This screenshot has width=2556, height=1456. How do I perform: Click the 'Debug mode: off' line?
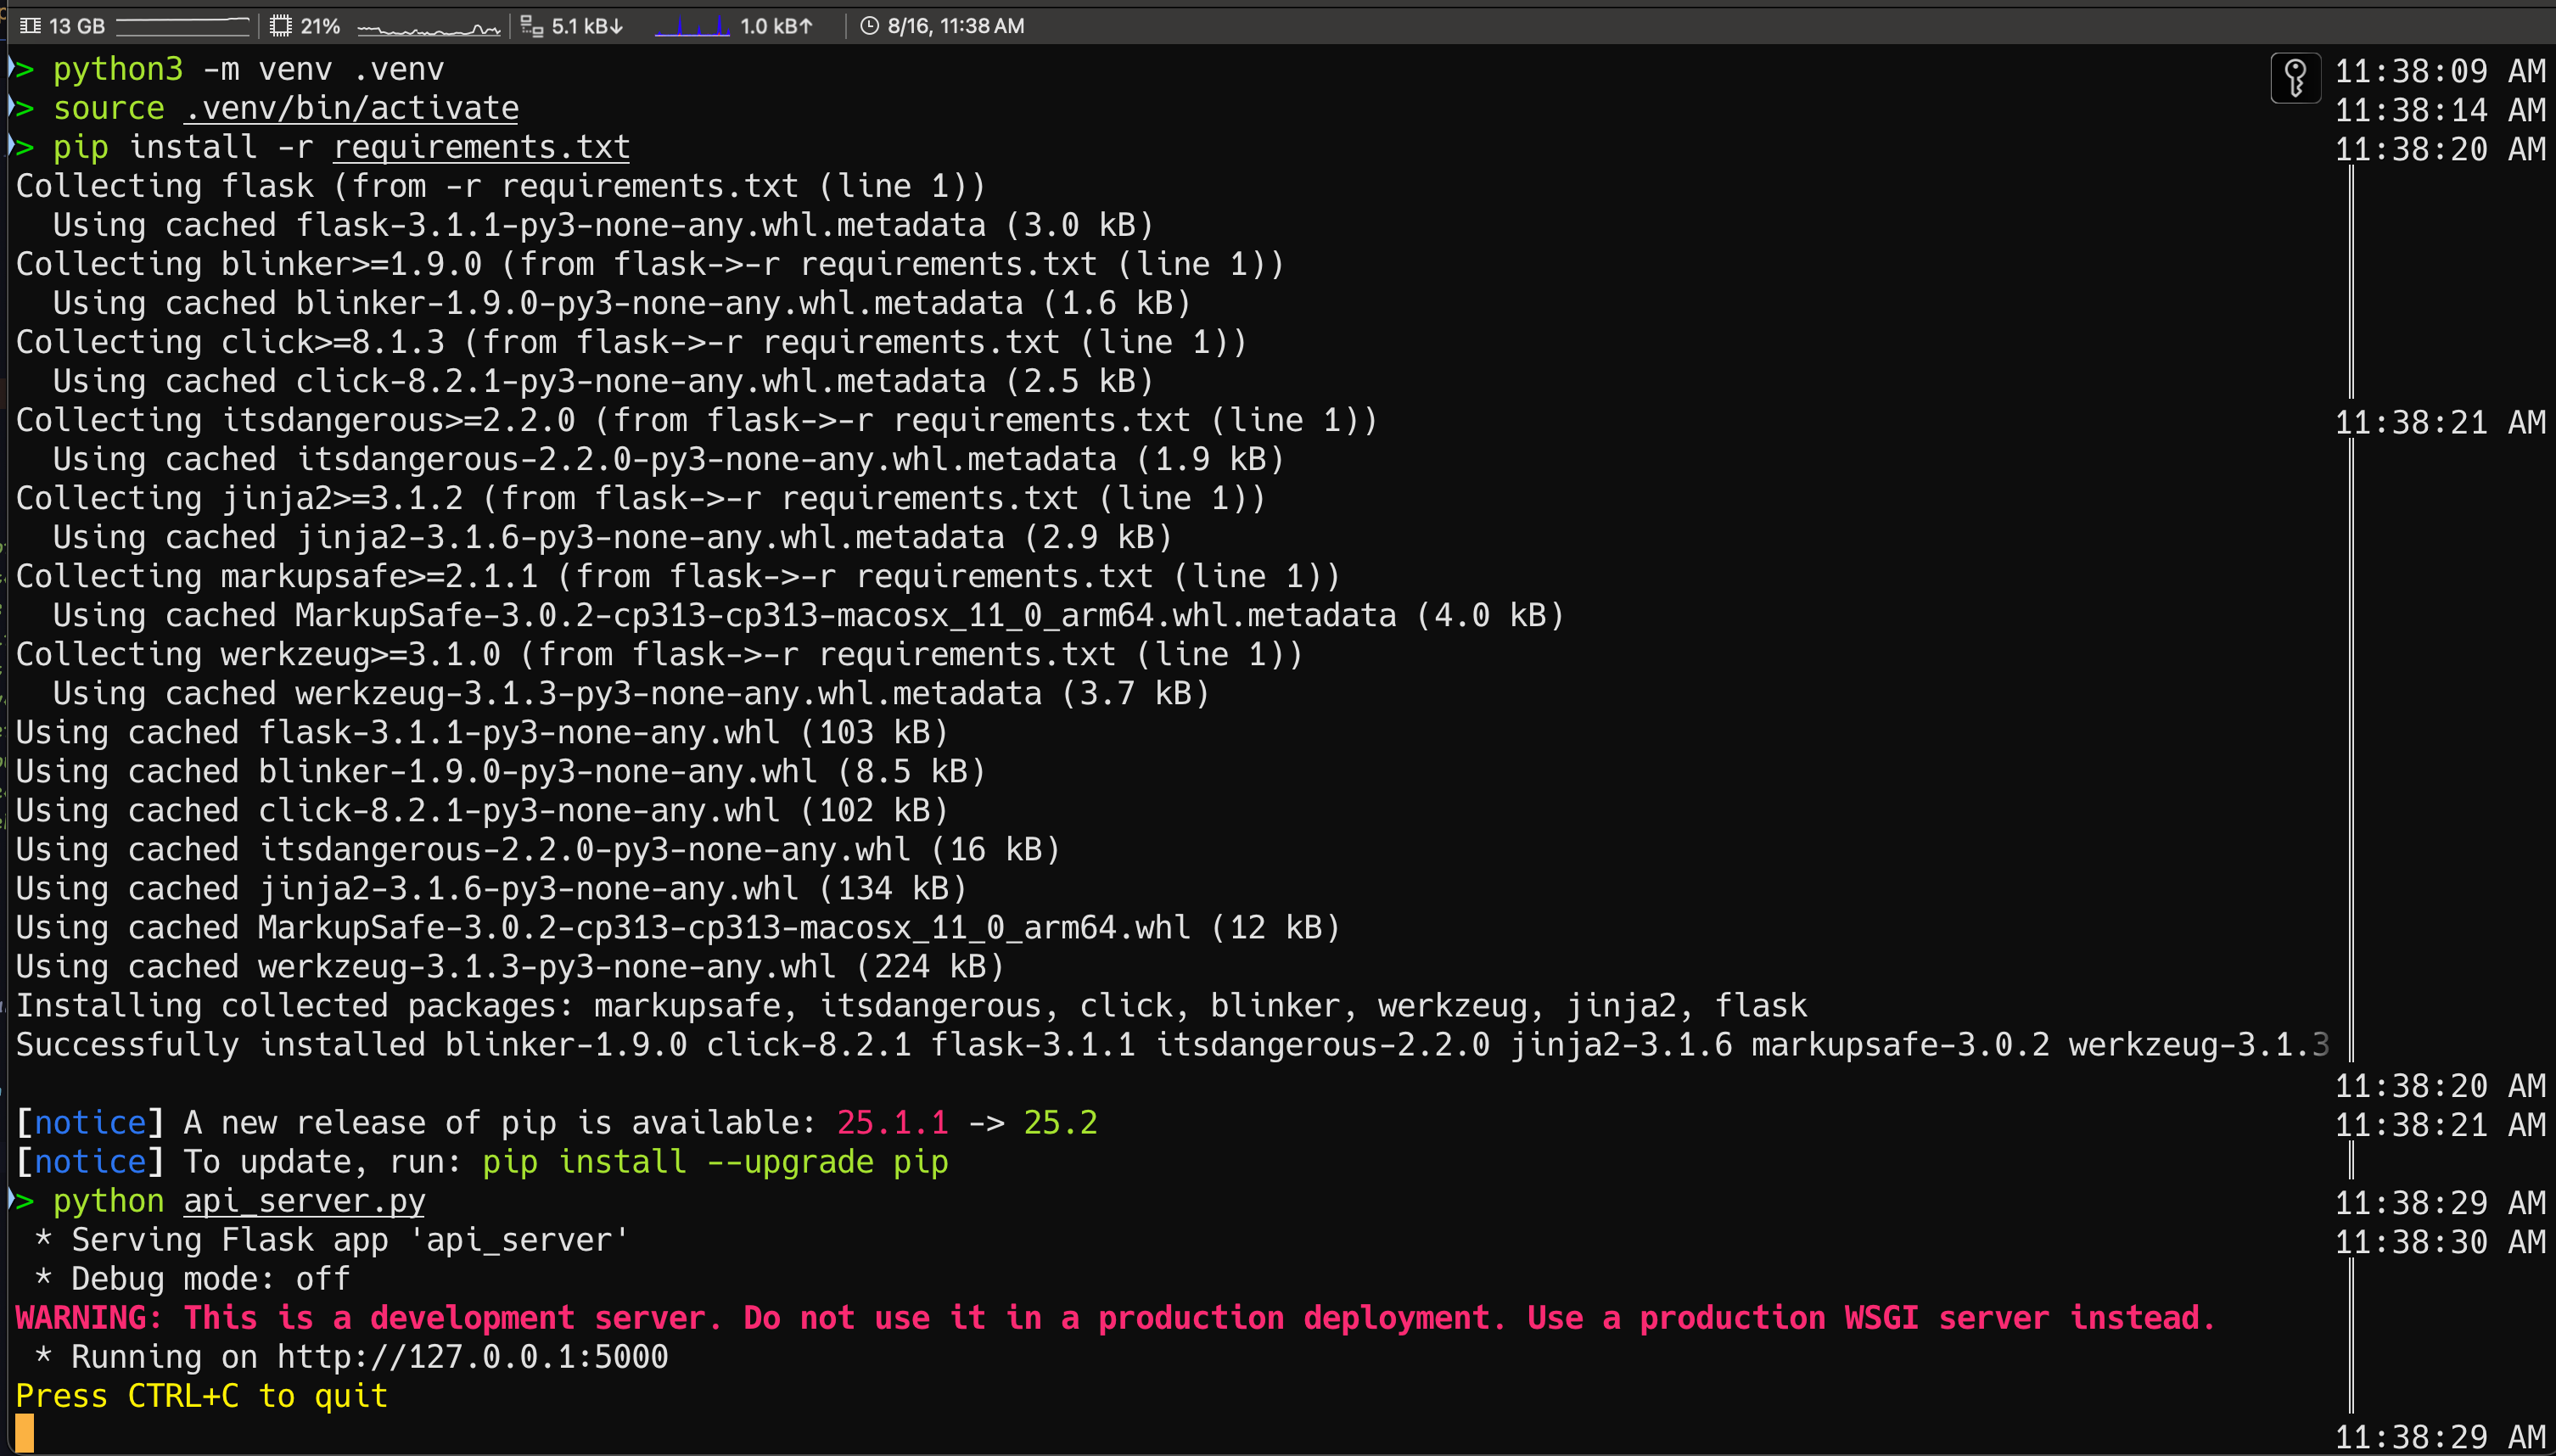pyautogui.click(x=192, y=1279)
